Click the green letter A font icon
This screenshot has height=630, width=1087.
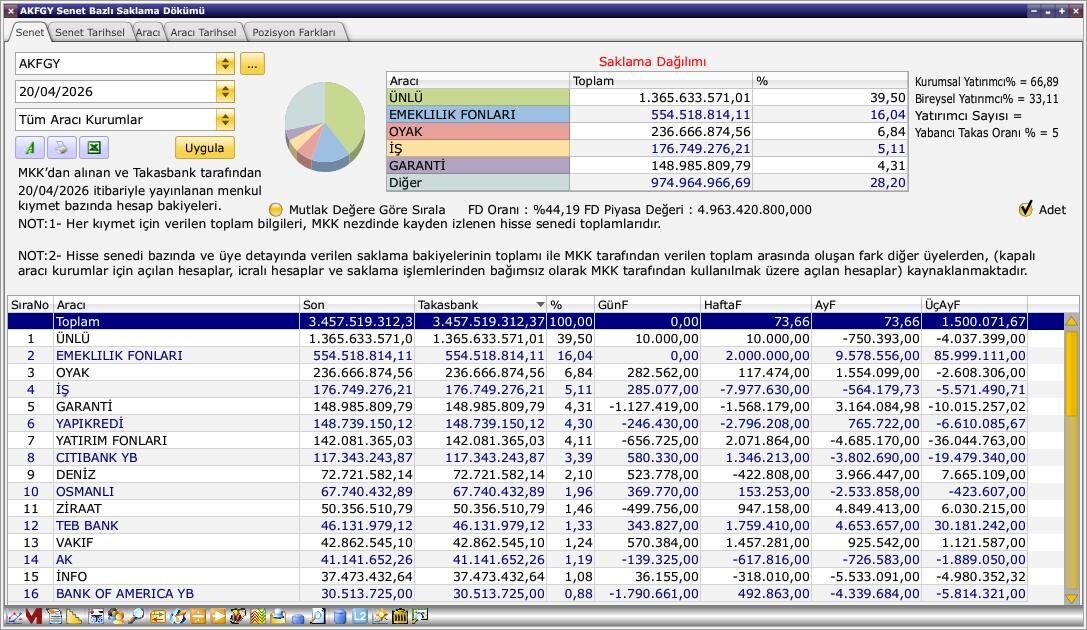point(30,148)
